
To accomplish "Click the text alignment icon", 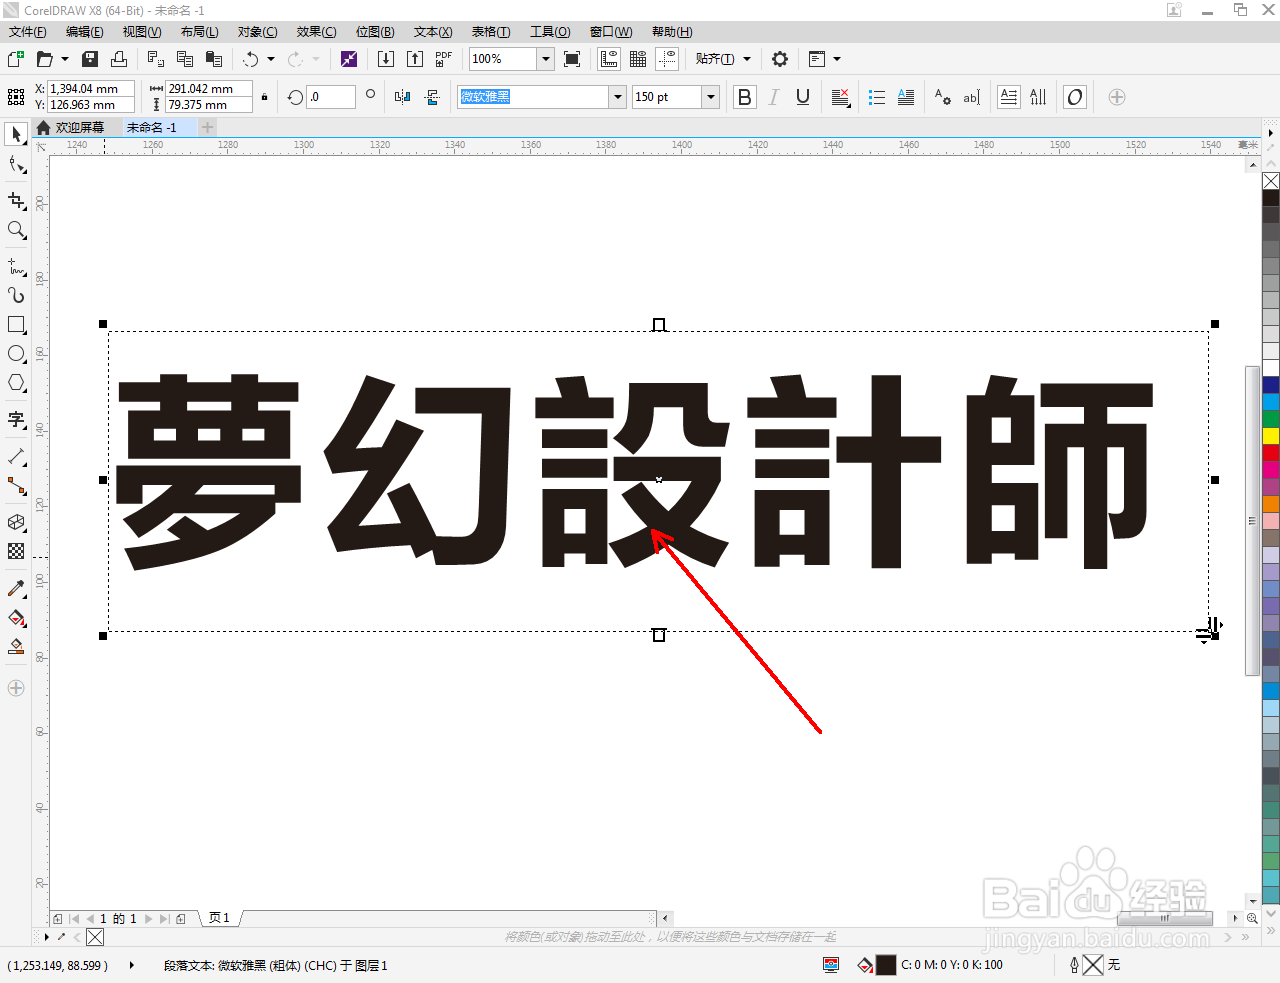I will (x=841, y=97).
